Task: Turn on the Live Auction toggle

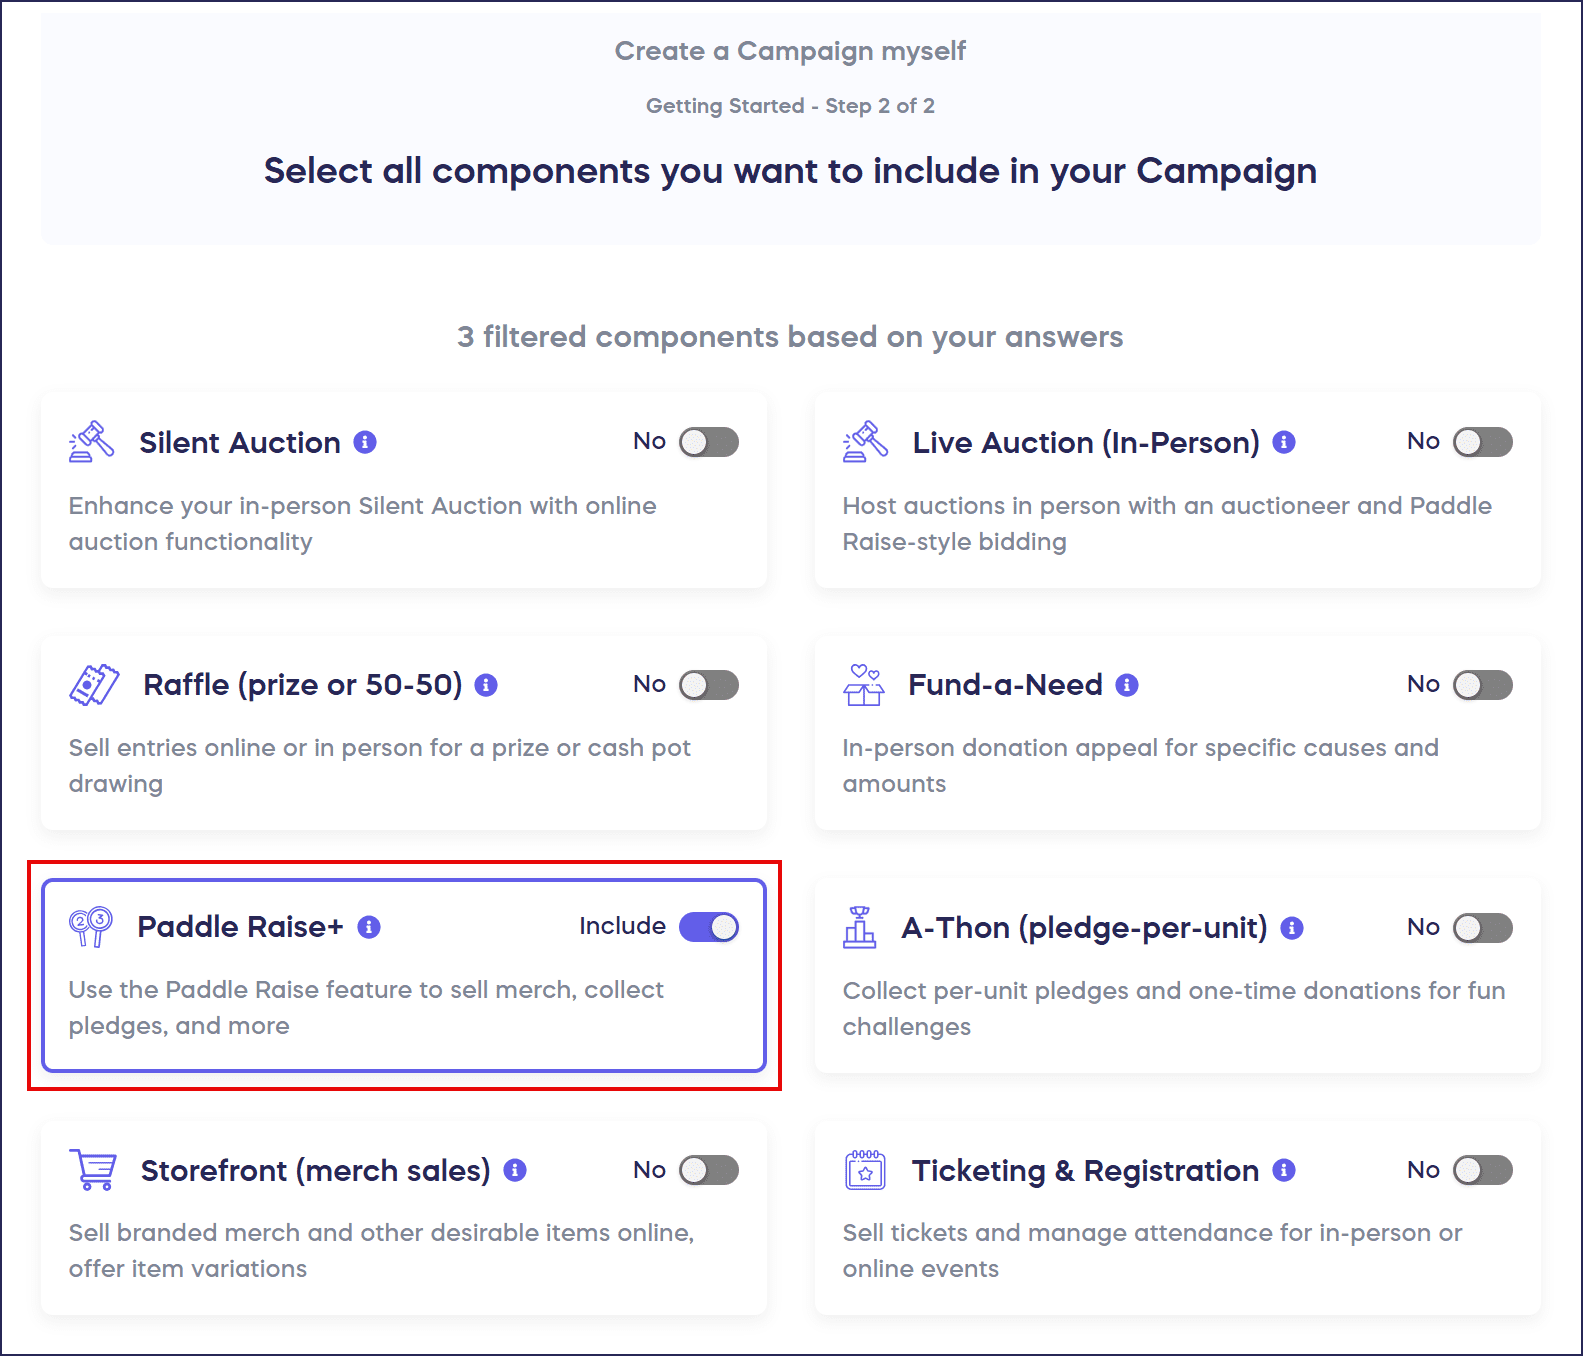Action: tap(1482, 442)
